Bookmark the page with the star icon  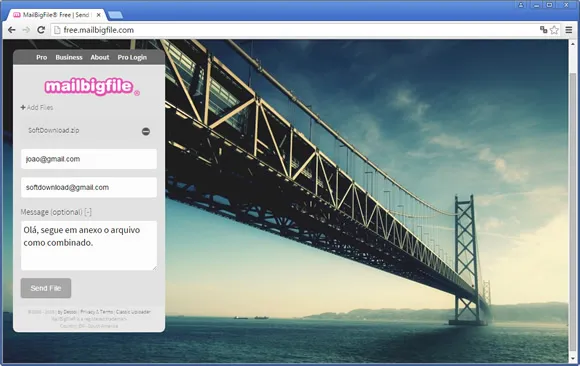pos(554,30)
